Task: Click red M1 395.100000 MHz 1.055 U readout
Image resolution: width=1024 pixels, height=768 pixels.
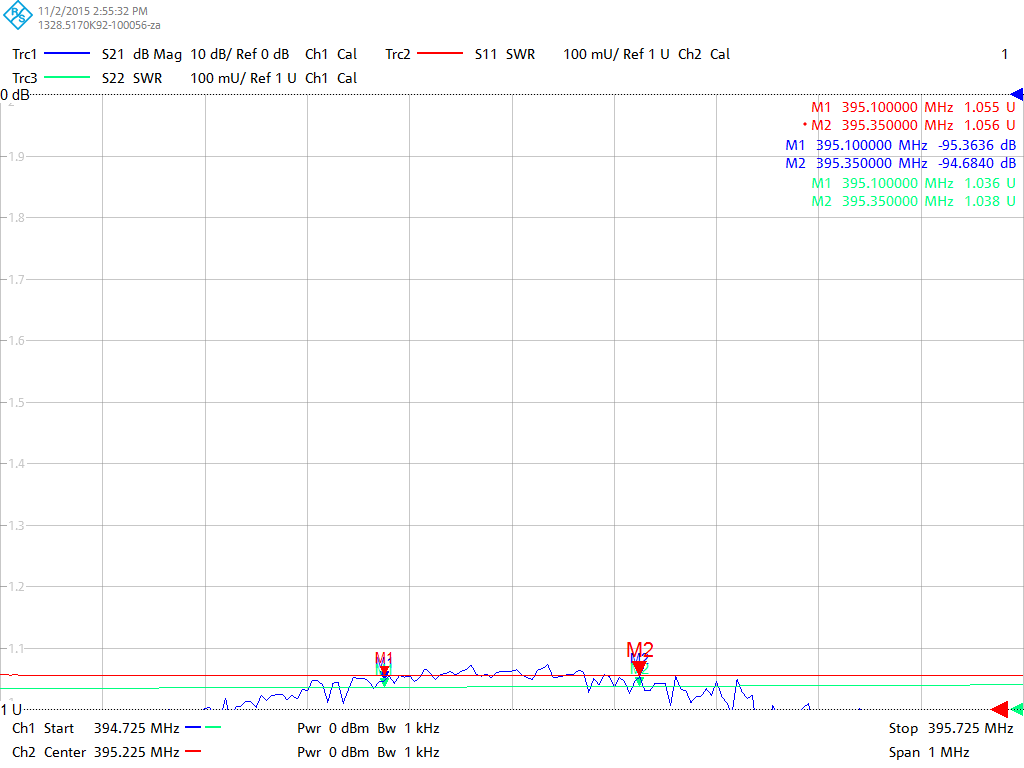Action: (913, 107)
